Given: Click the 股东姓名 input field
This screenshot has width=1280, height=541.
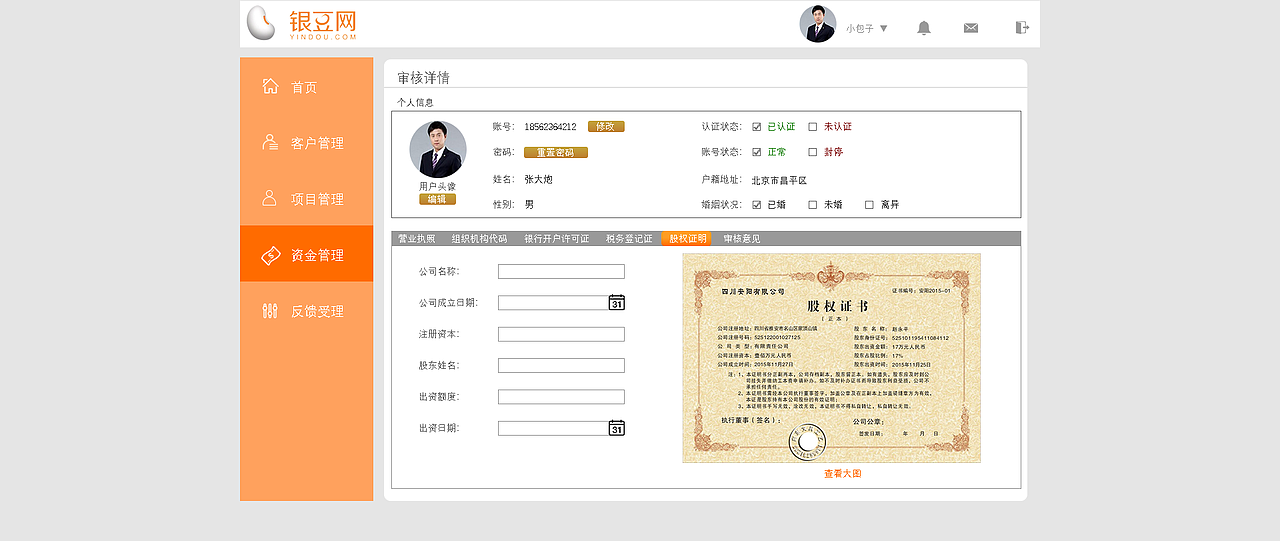Looking at the screenshot, I should 561,366.
